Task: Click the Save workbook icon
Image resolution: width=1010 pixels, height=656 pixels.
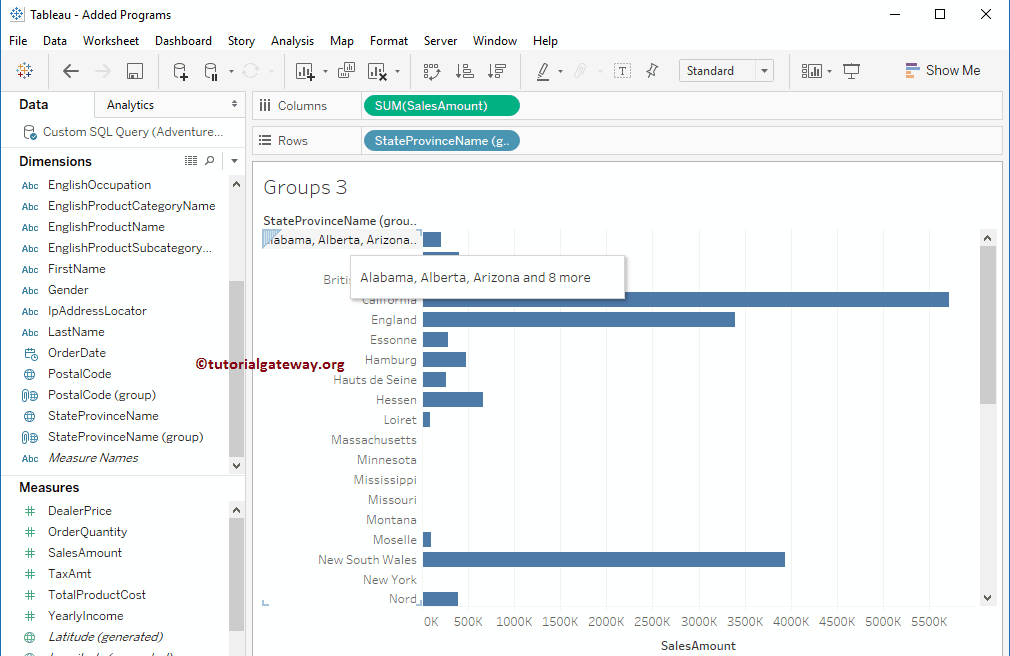Action: coord(135,71)
